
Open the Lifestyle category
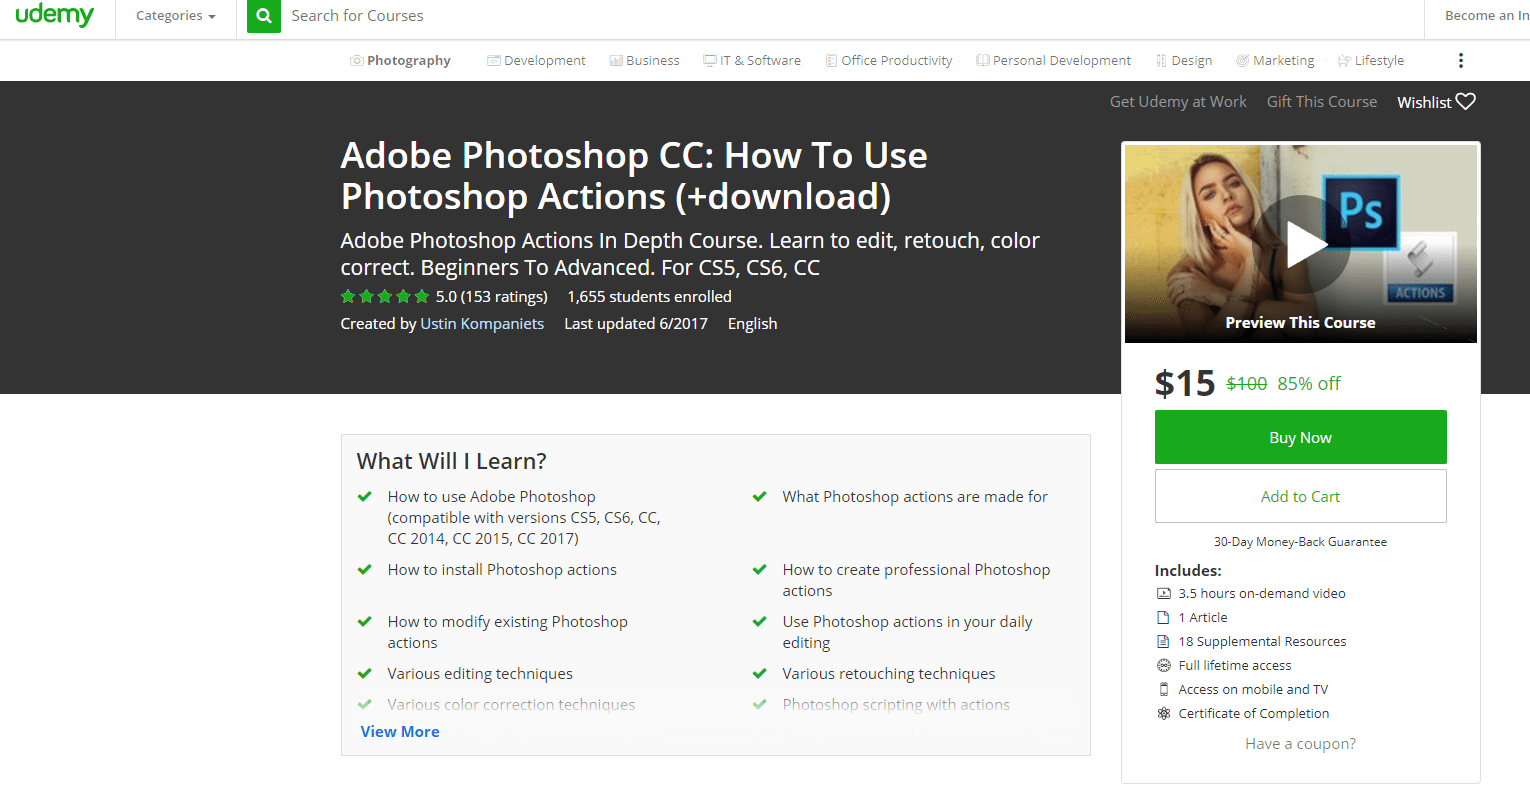[x=1371, y=61]
